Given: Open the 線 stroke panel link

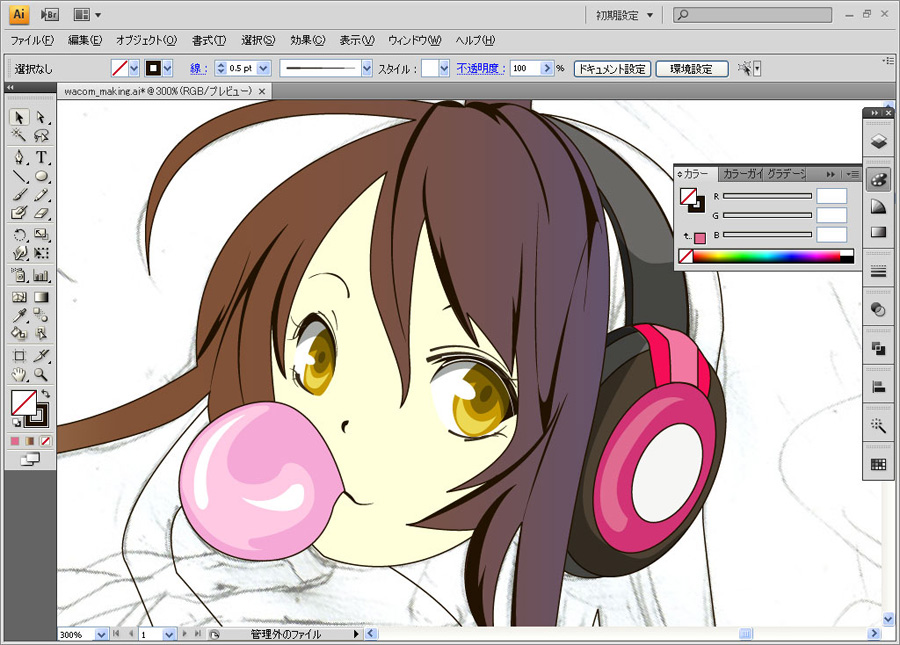Looking at the screenshot, I should [x=199, y=69].
